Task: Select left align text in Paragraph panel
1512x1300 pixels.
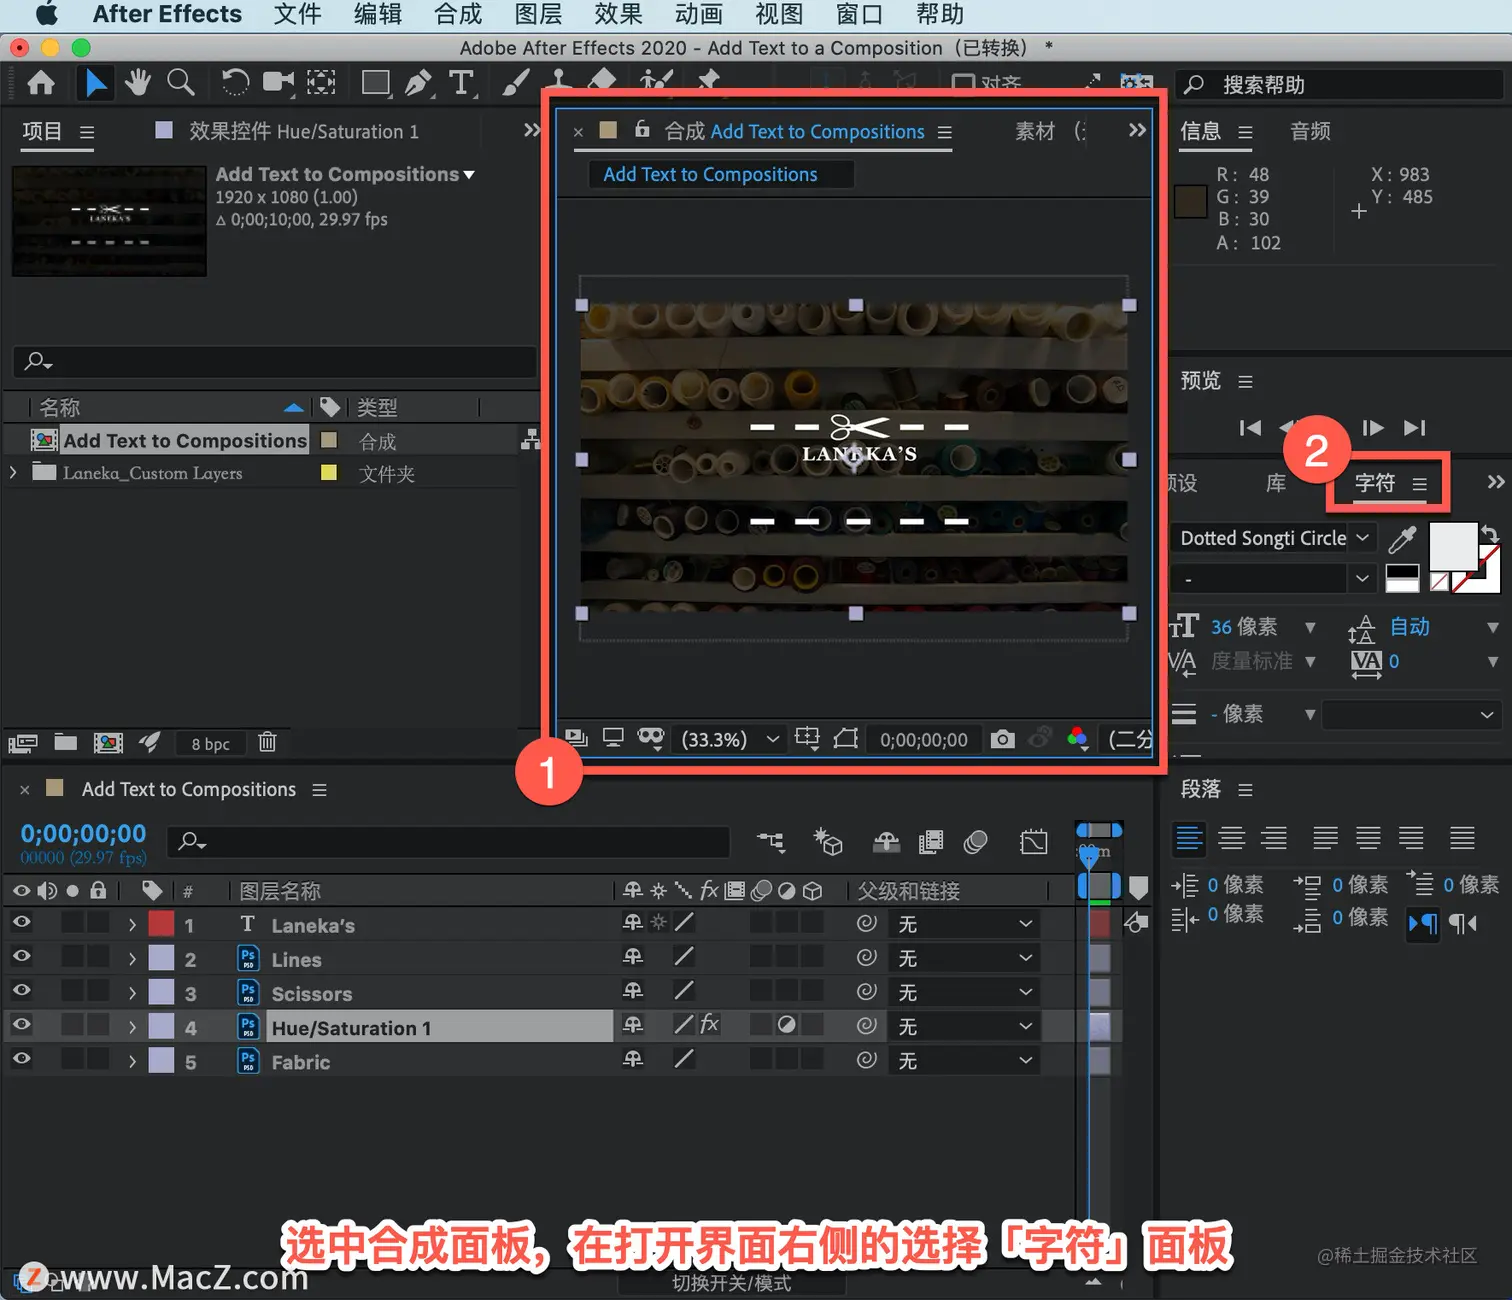Action: (x=1189, y=838)
